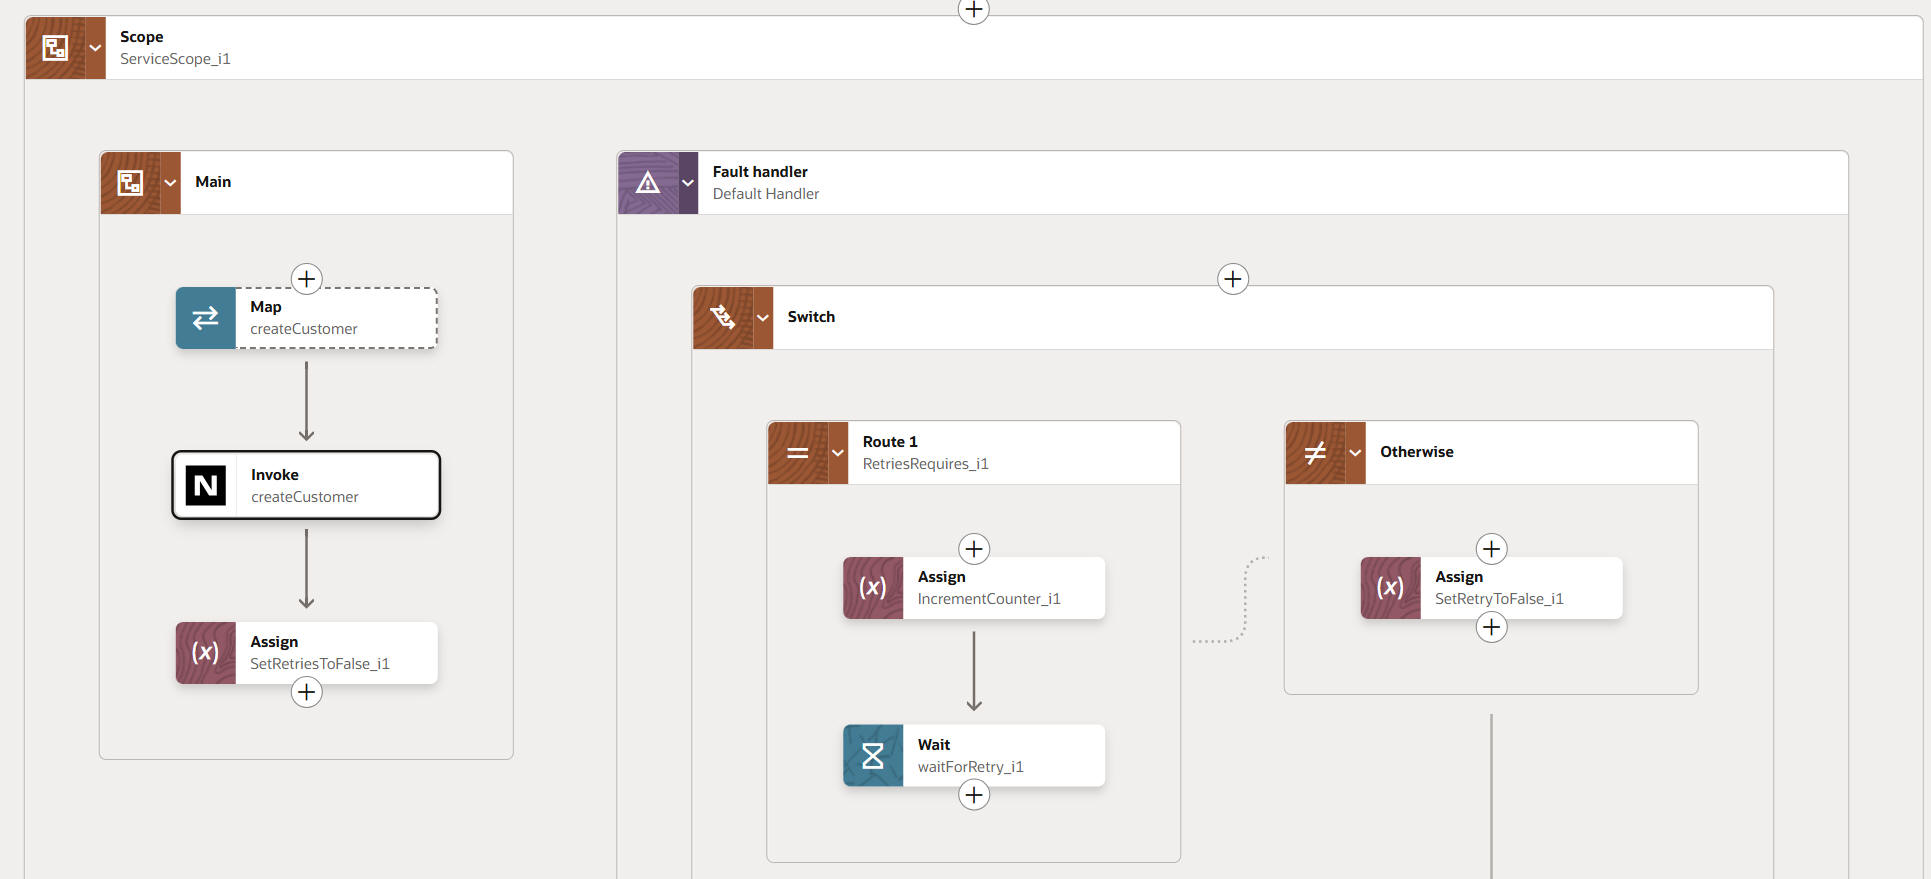Add action below SetRetriesToFalse_i1 assign
Screen dimensions: 1931x879
point(306,692)
